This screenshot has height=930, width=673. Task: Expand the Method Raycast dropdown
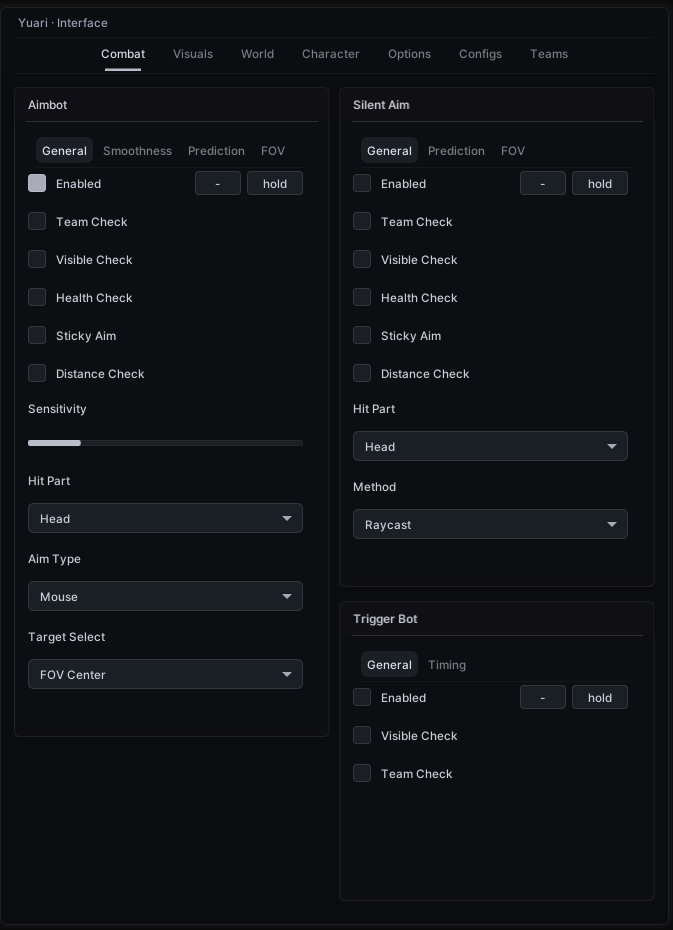click(x=490, y=524)
